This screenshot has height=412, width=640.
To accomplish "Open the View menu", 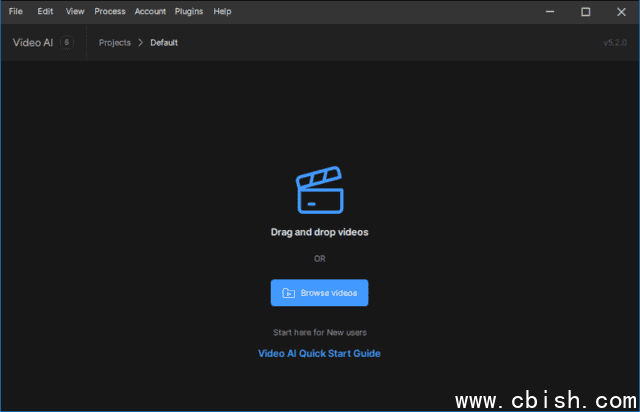I will pyautogui.click(x=75, y=11).
